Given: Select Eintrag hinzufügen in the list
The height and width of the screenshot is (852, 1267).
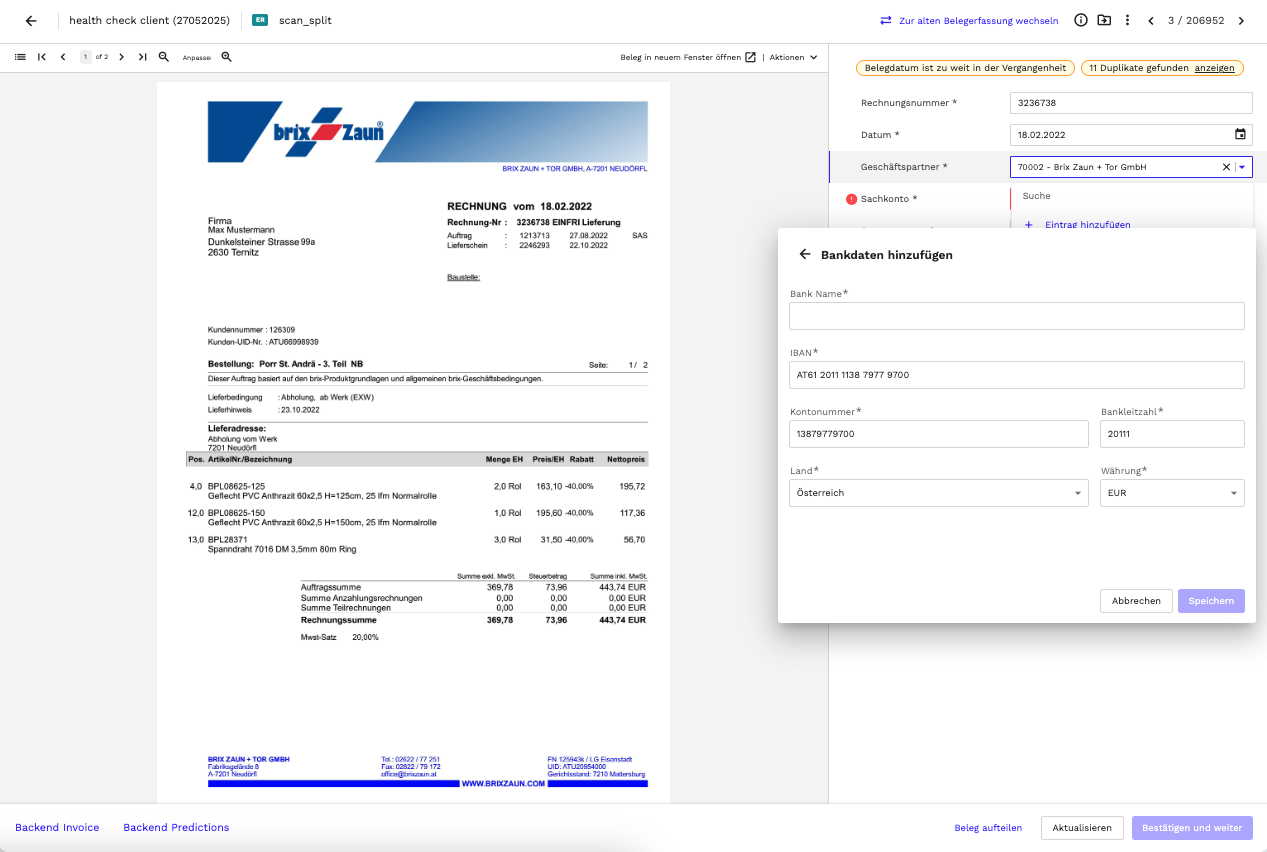Looking at the screenshot, I should (1087, 224).
